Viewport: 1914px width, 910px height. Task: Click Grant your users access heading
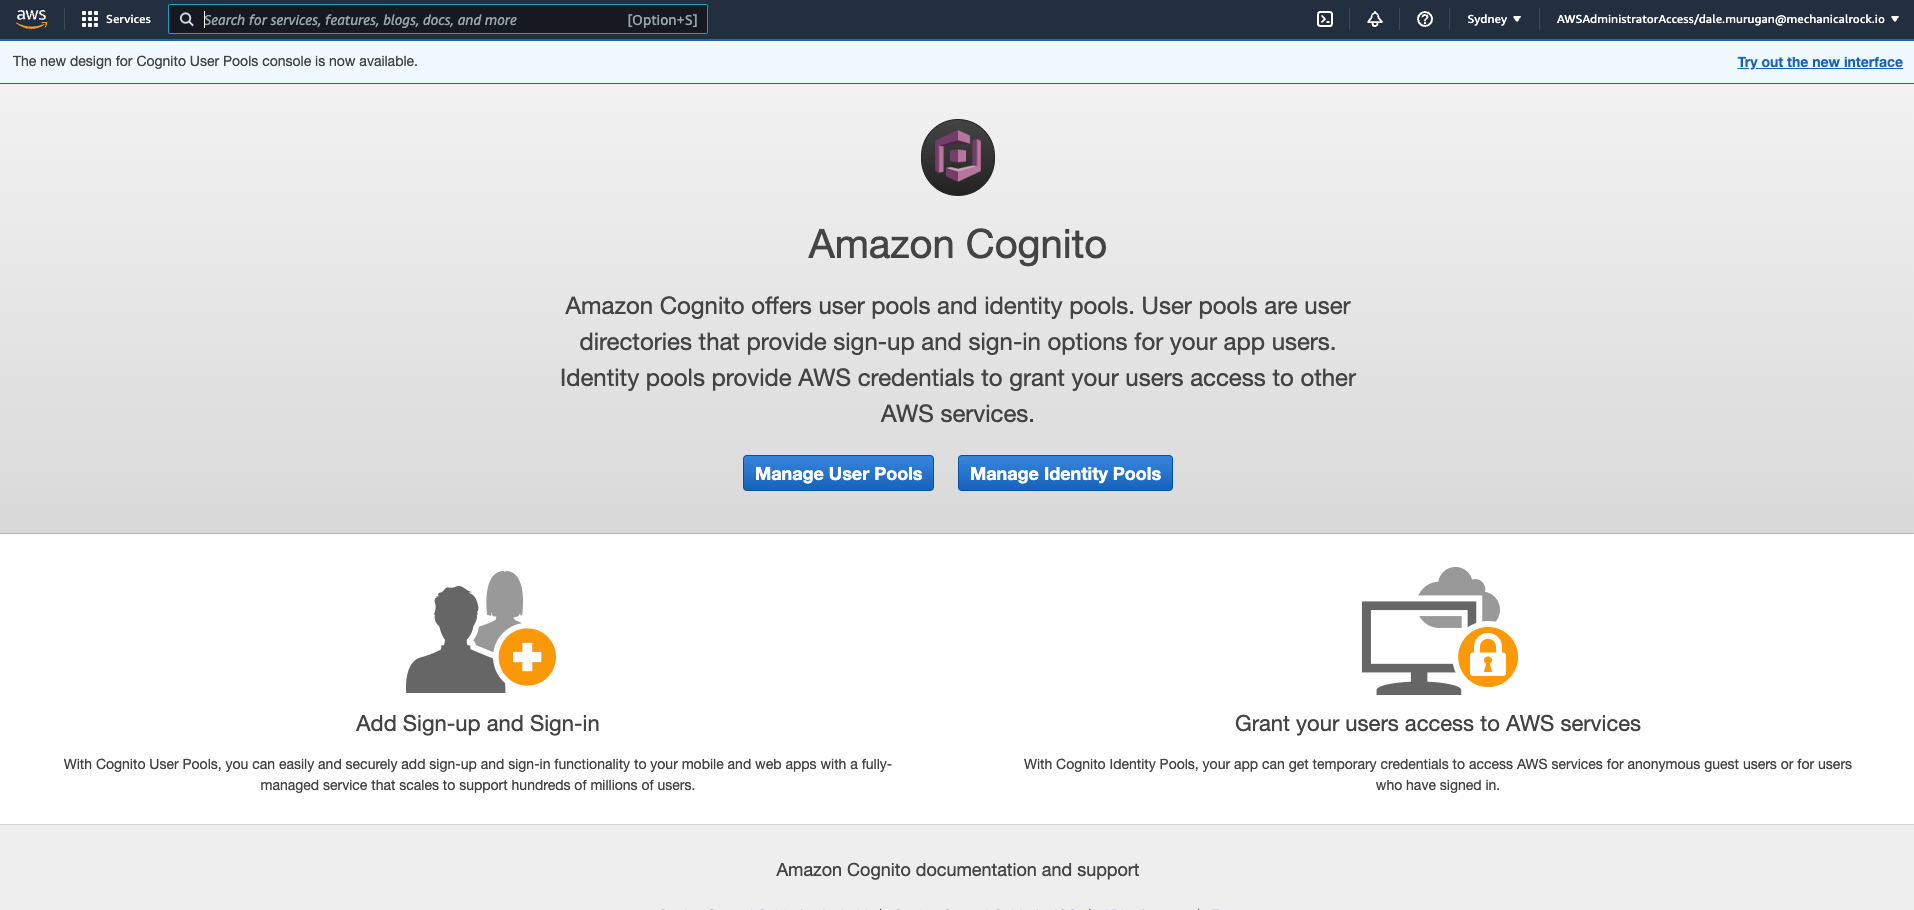pyautogui.click(x=1438, y=723)
